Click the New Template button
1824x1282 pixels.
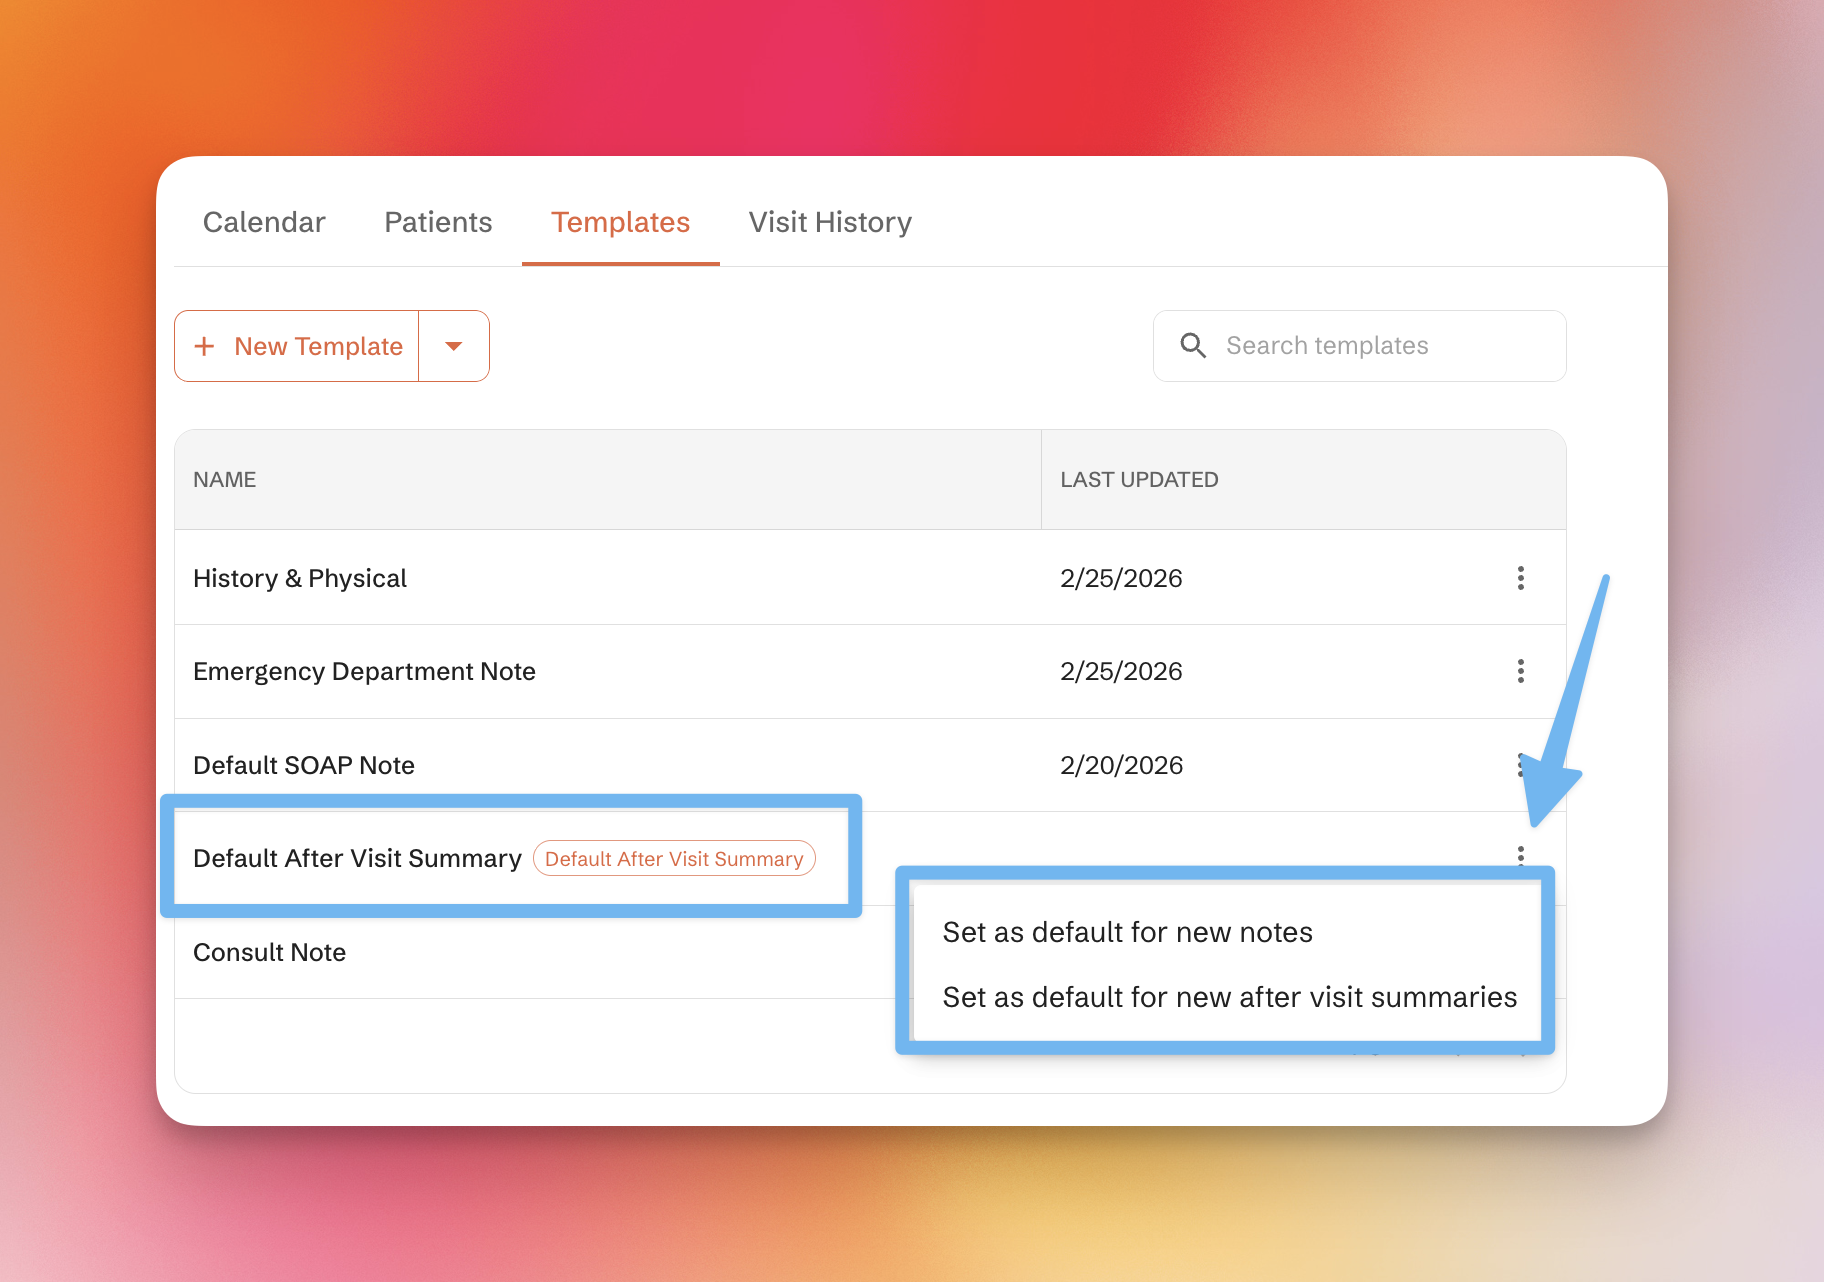[298, 346]
